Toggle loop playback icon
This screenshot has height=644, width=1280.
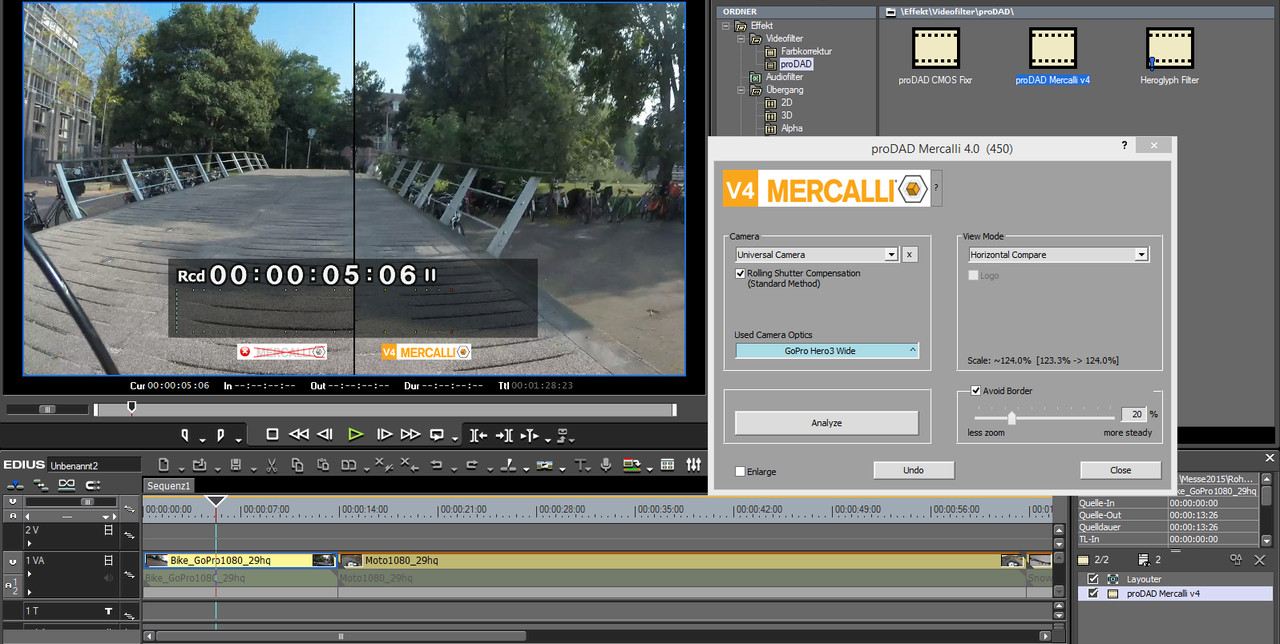pos(437,434)
